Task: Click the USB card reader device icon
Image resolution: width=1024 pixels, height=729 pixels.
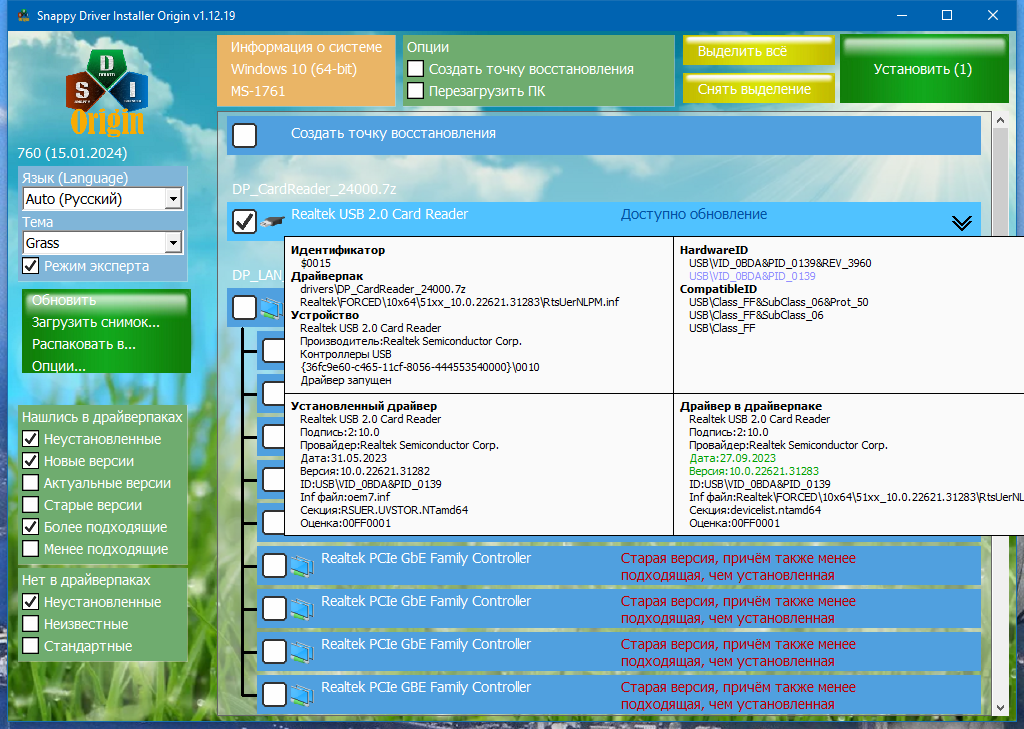Action: (272, 222)
